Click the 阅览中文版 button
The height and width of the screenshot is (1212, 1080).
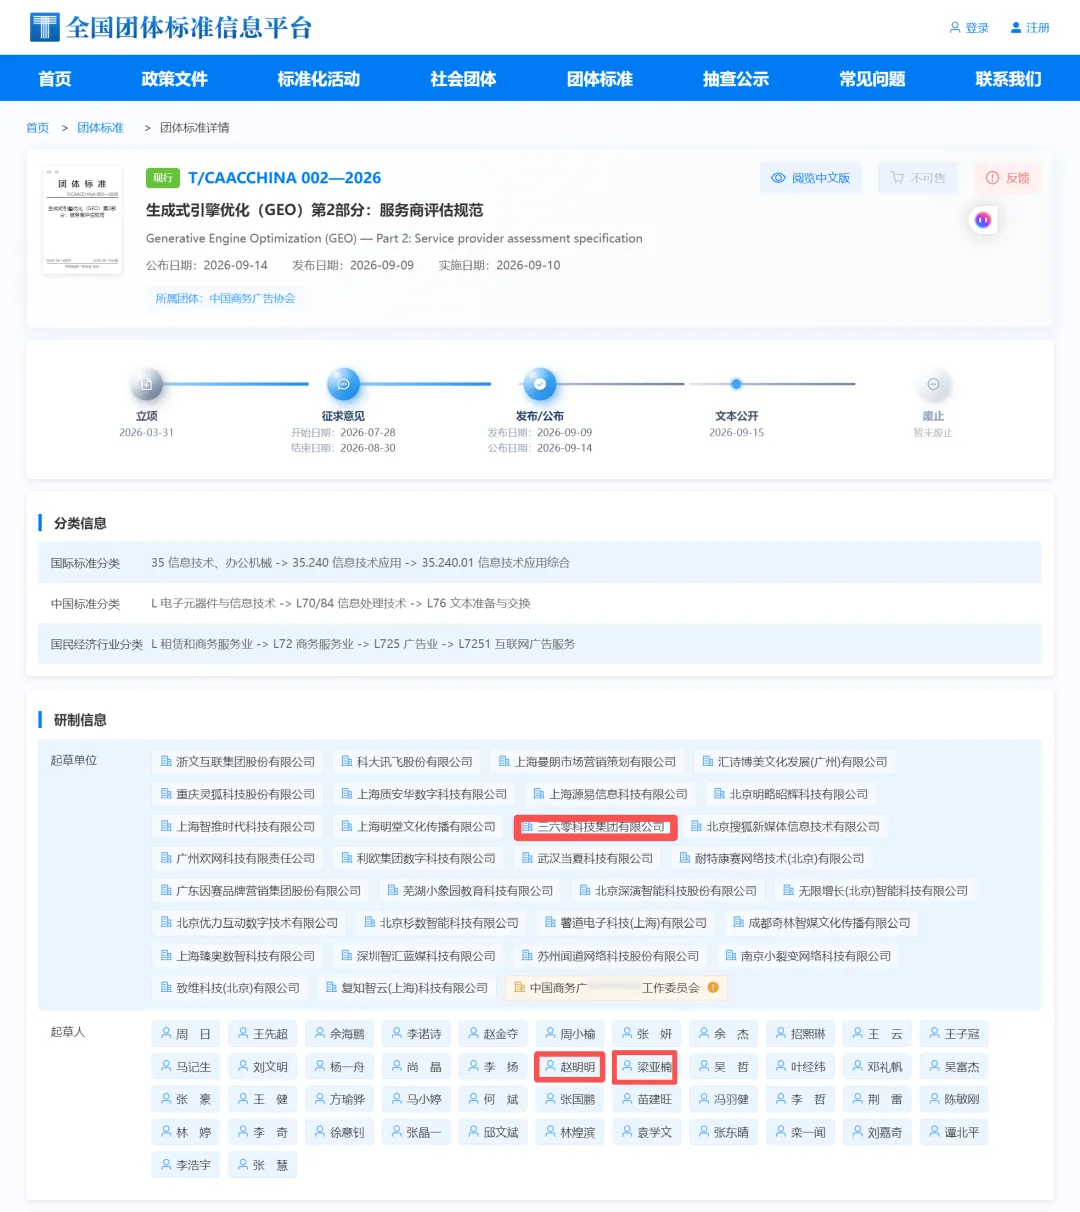(x=811, y=178)
